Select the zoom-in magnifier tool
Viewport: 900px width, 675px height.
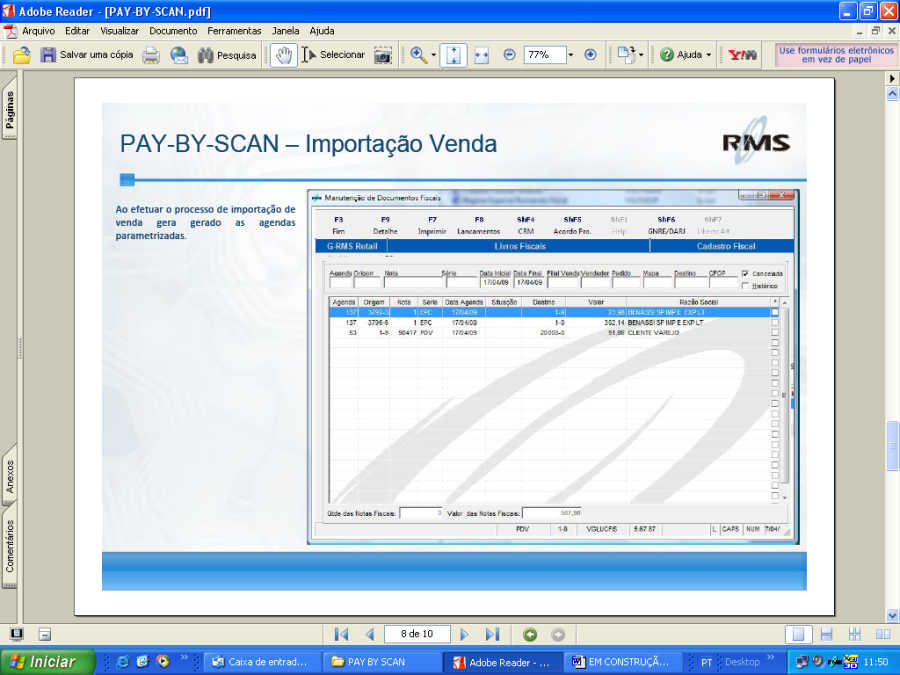click(x=418, y=55)
